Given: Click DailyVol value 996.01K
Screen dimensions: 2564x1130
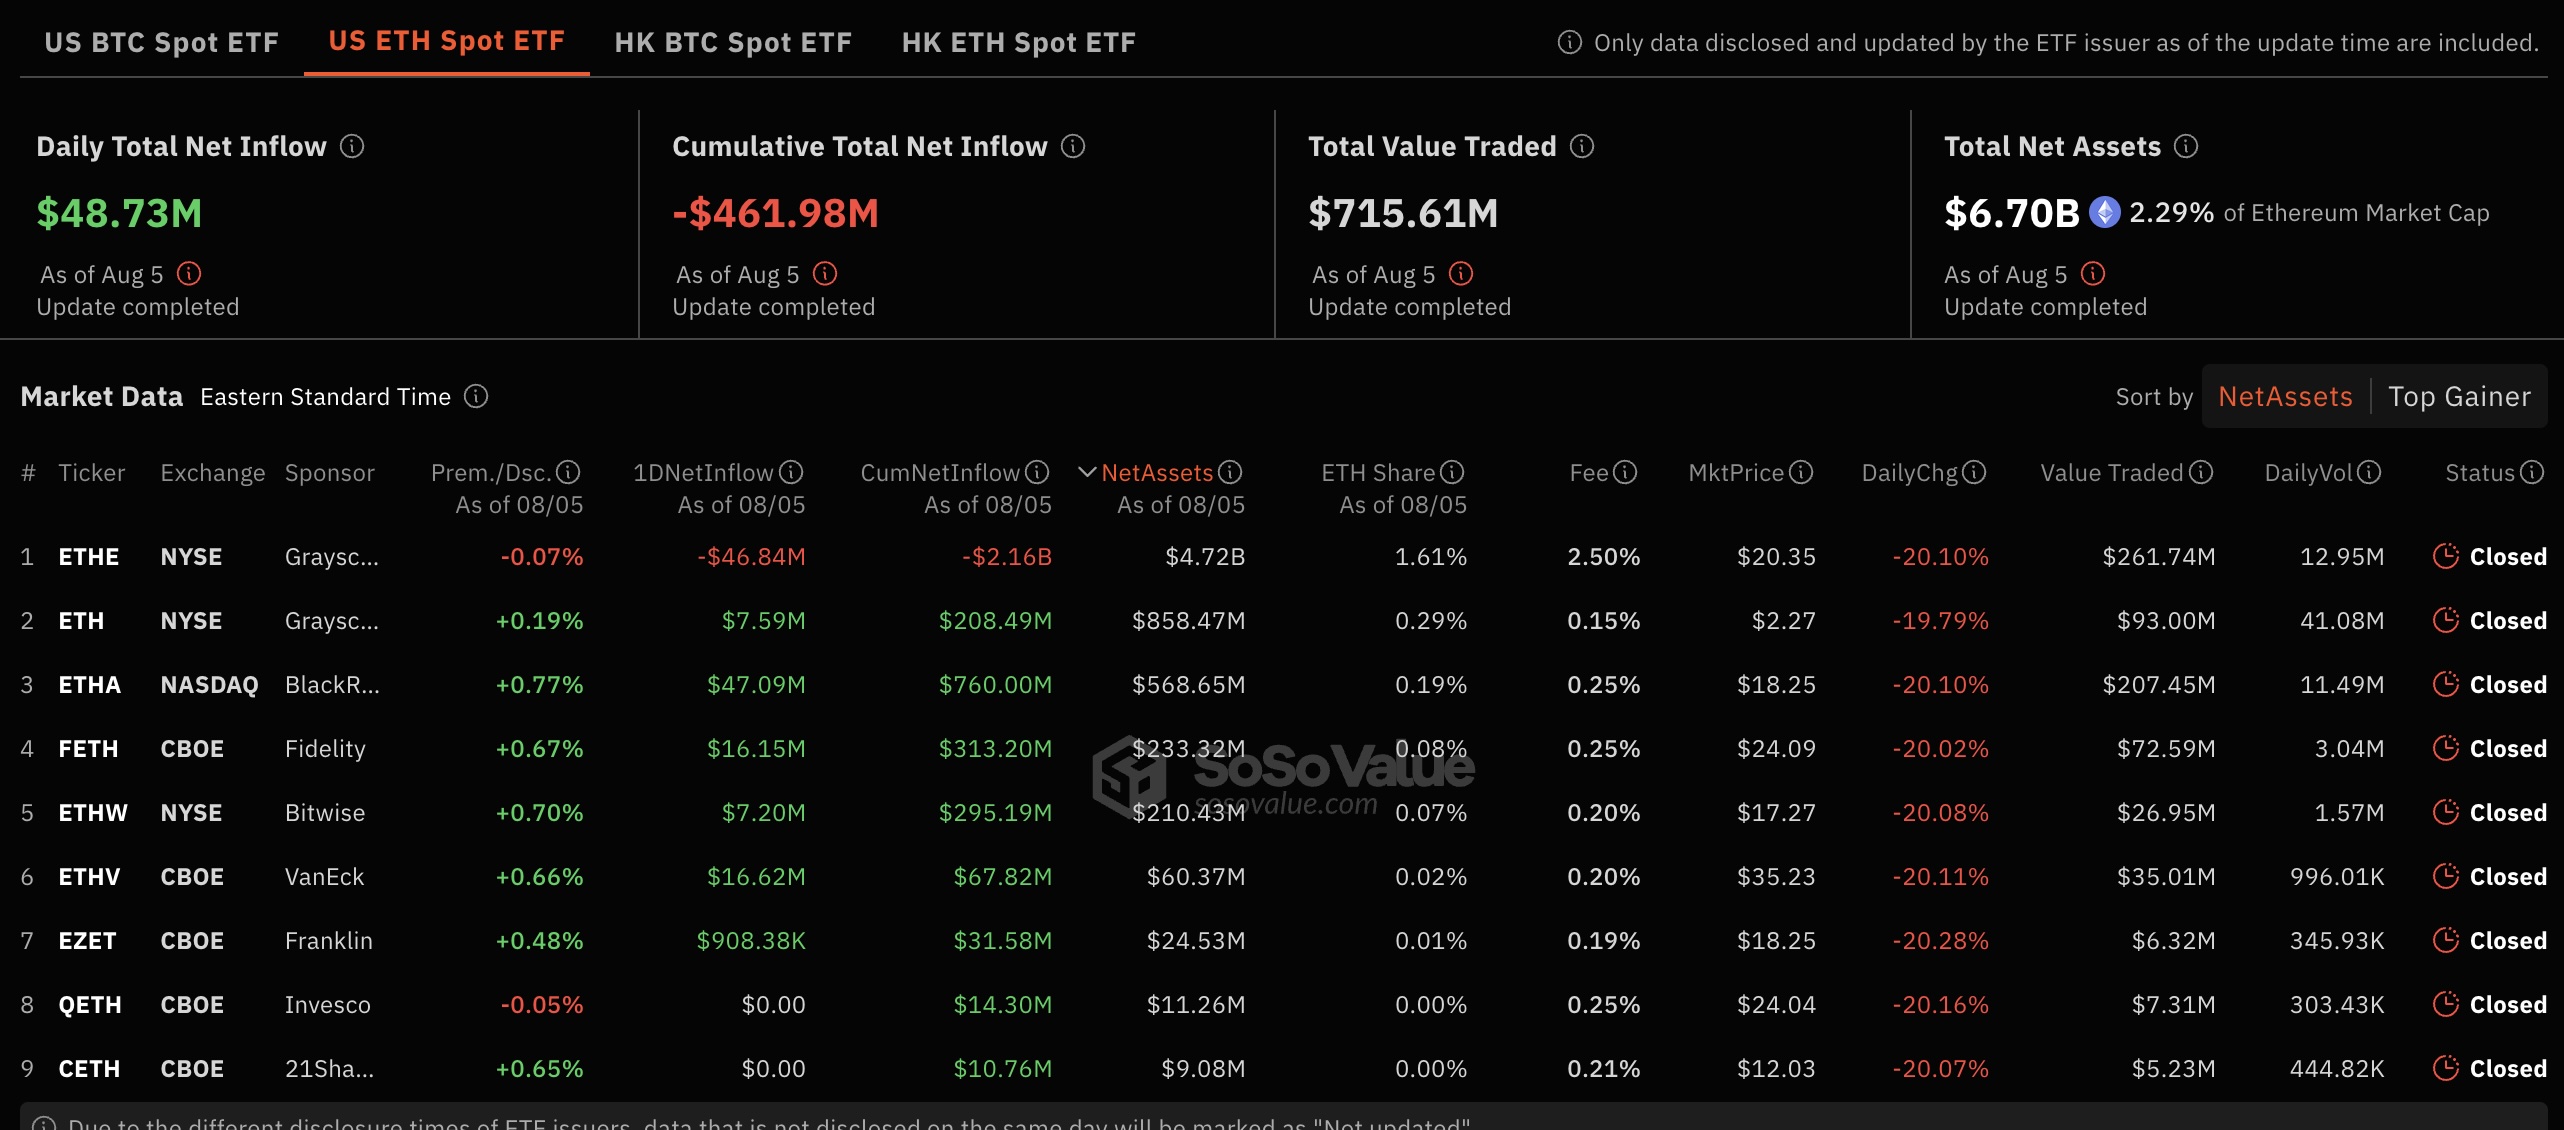Looking at the screenshot, I should click(x=2337, y=877).
